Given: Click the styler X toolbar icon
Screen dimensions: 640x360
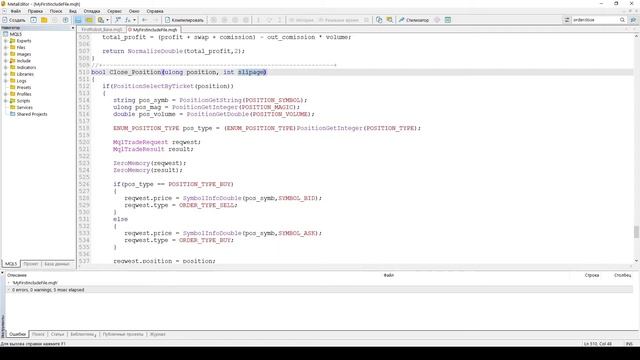Looking at the screenshot, I should (x=118, y=20).
